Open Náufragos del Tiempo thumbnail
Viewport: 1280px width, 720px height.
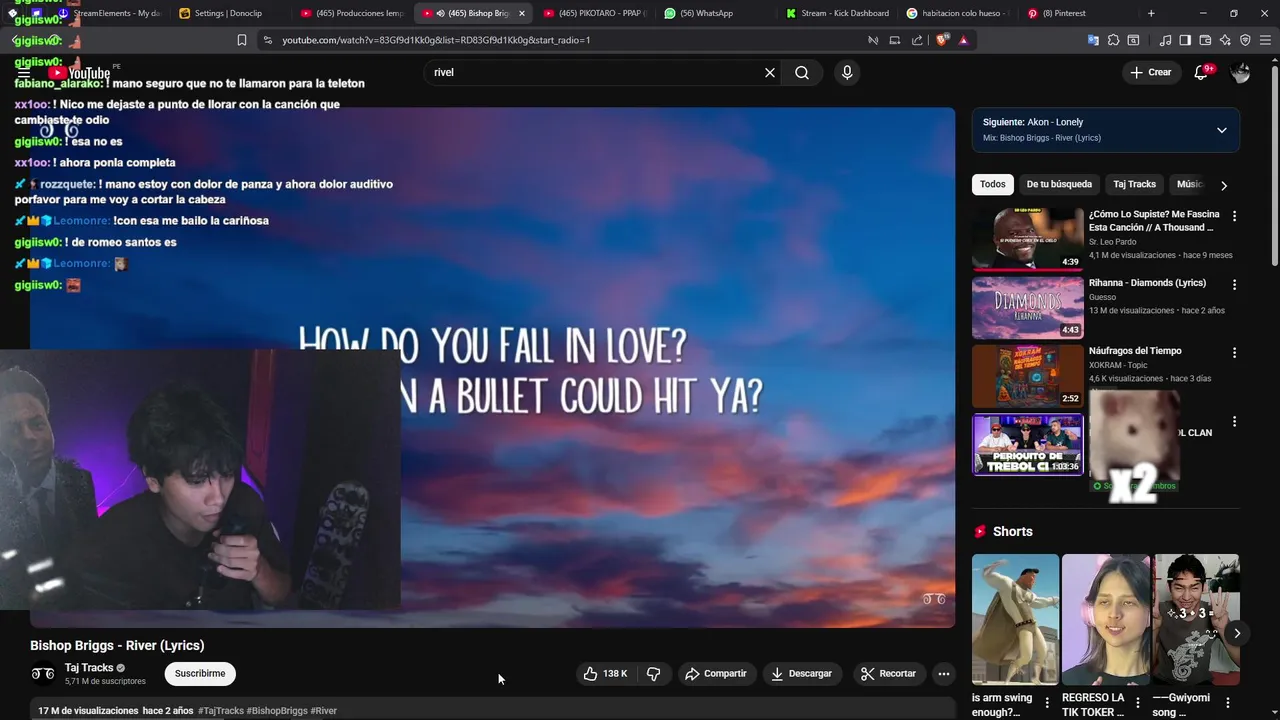[x=1027, y=376]
